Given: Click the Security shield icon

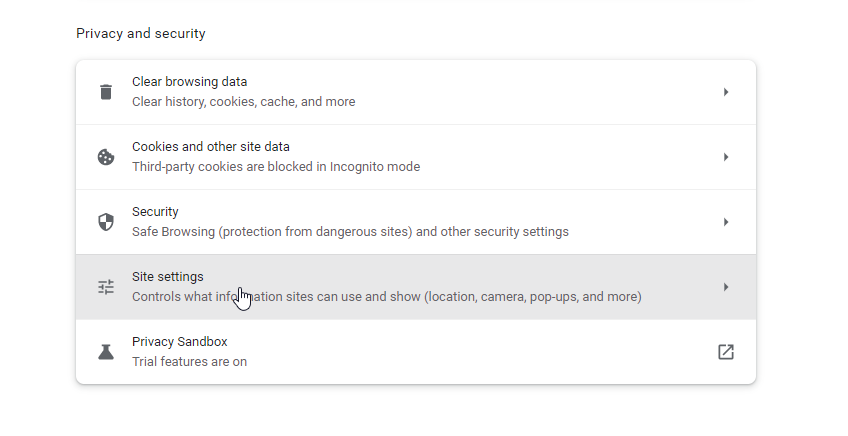Looking at the screenshot, I should tap(106, 222).
